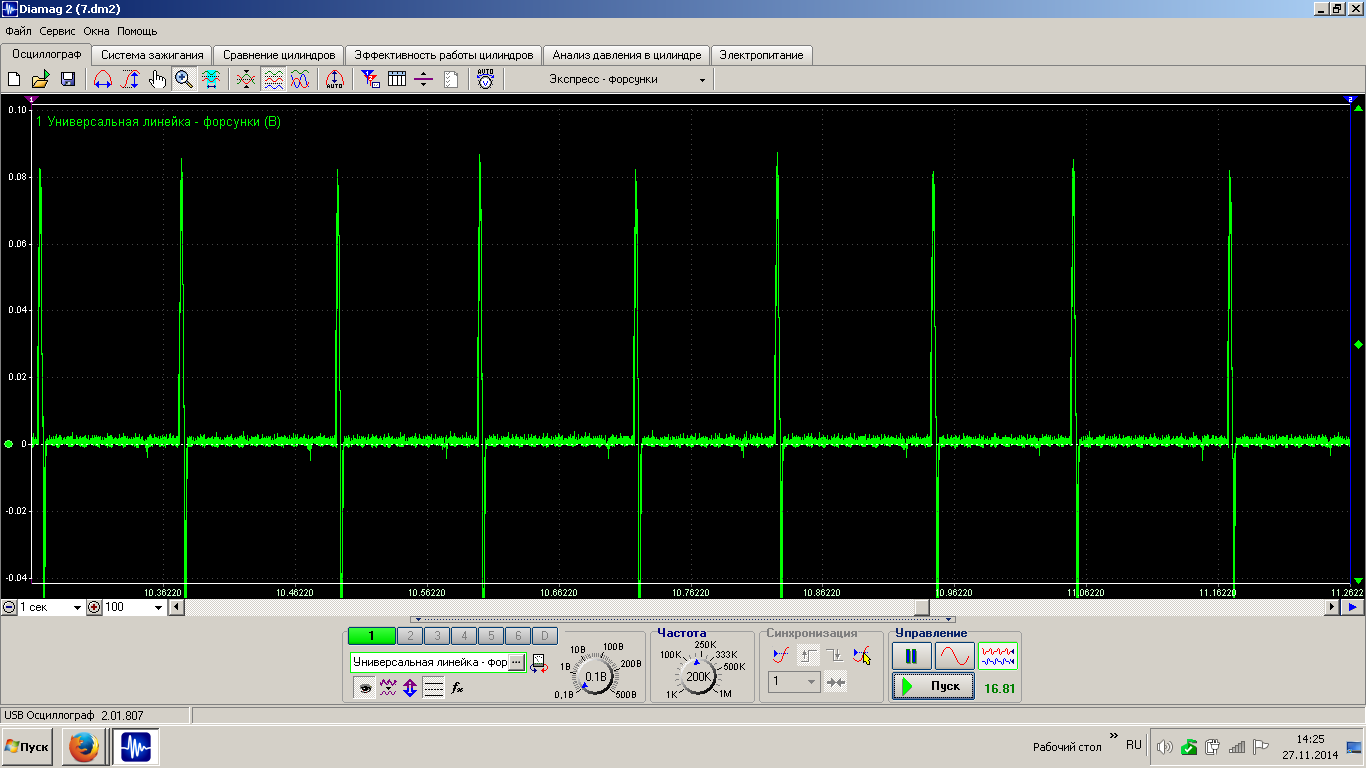The image size is (1366, 768).
Task: Open the line style icon
Action: coord(433,688)
